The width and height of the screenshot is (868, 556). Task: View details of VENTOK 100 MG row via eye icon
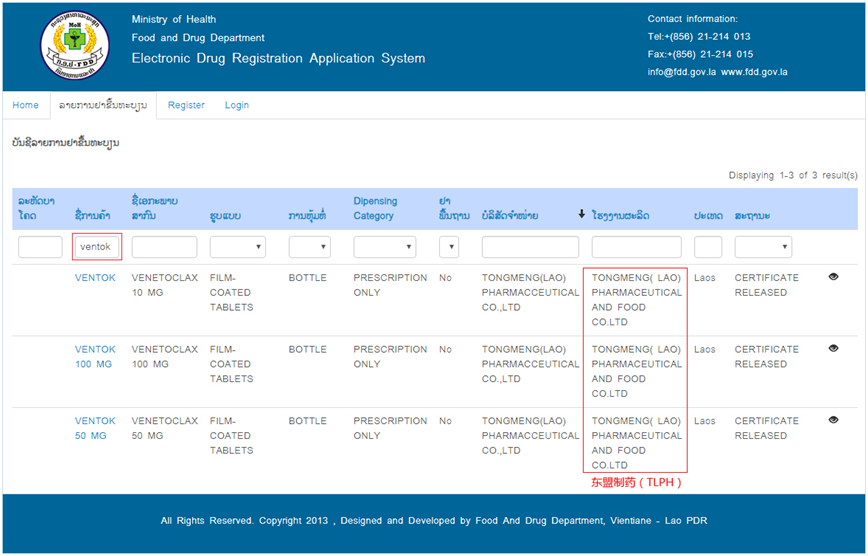[833, 348]
